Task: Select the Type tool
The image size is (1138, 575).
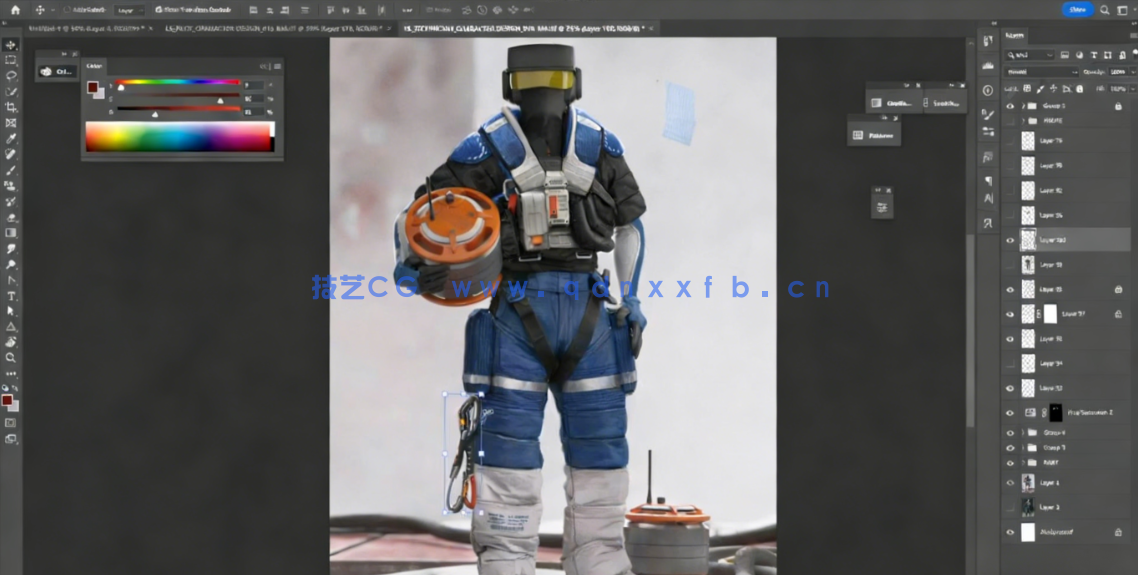Action: [x=11, y=296]
